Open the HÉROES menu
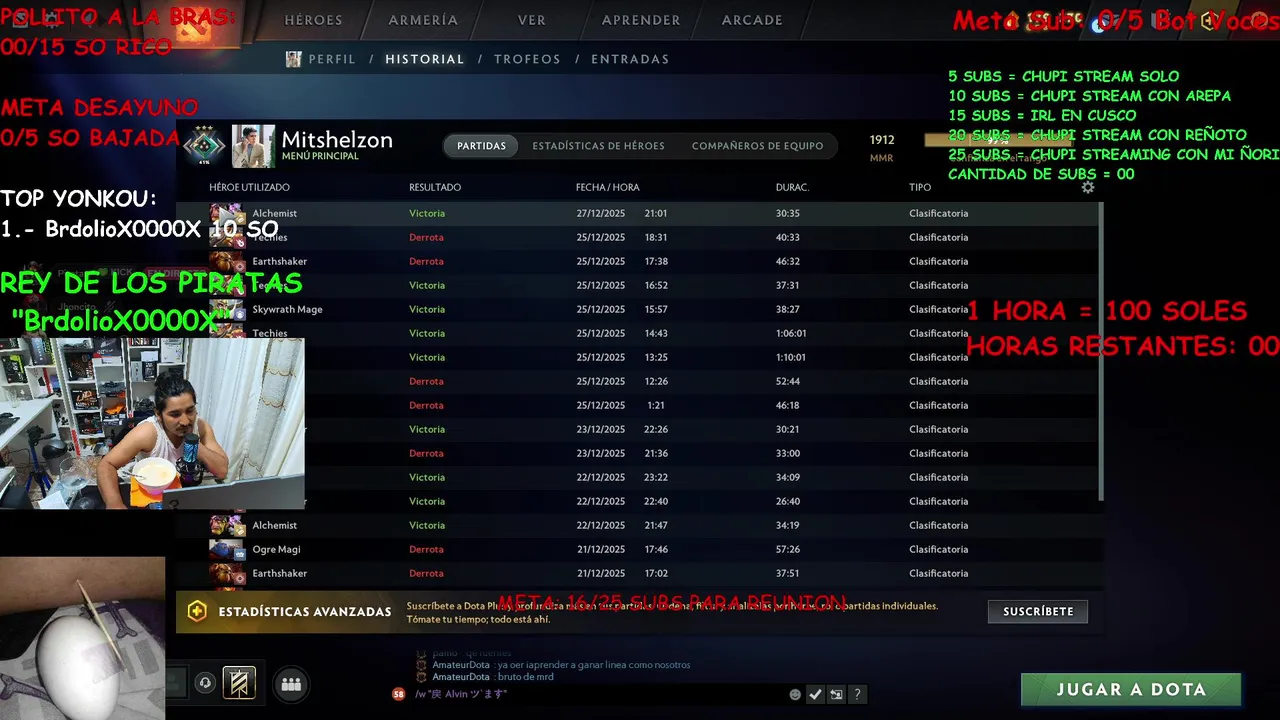 pyautogui.click(x=313, y=20)
